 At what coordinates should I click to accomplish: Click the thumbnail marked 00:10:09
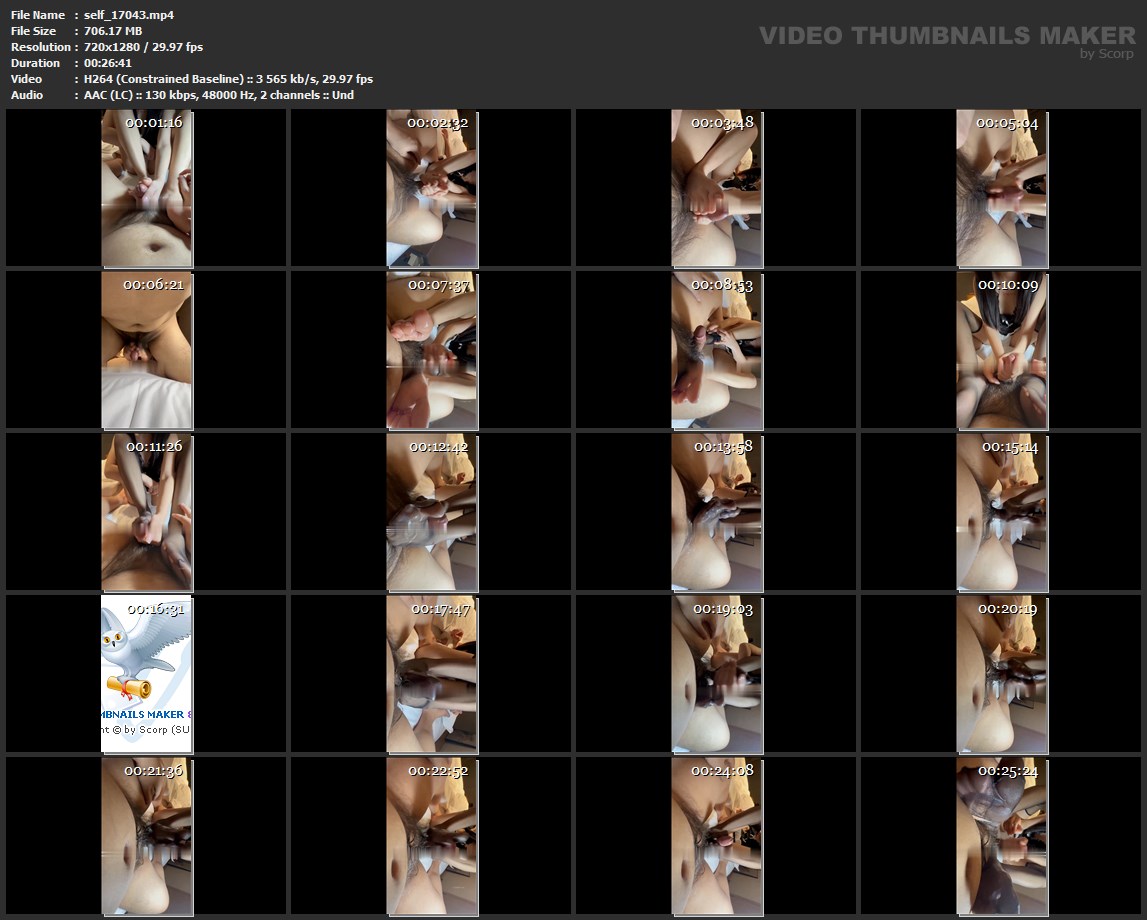pyautogui.click(x=1001, y=350)
